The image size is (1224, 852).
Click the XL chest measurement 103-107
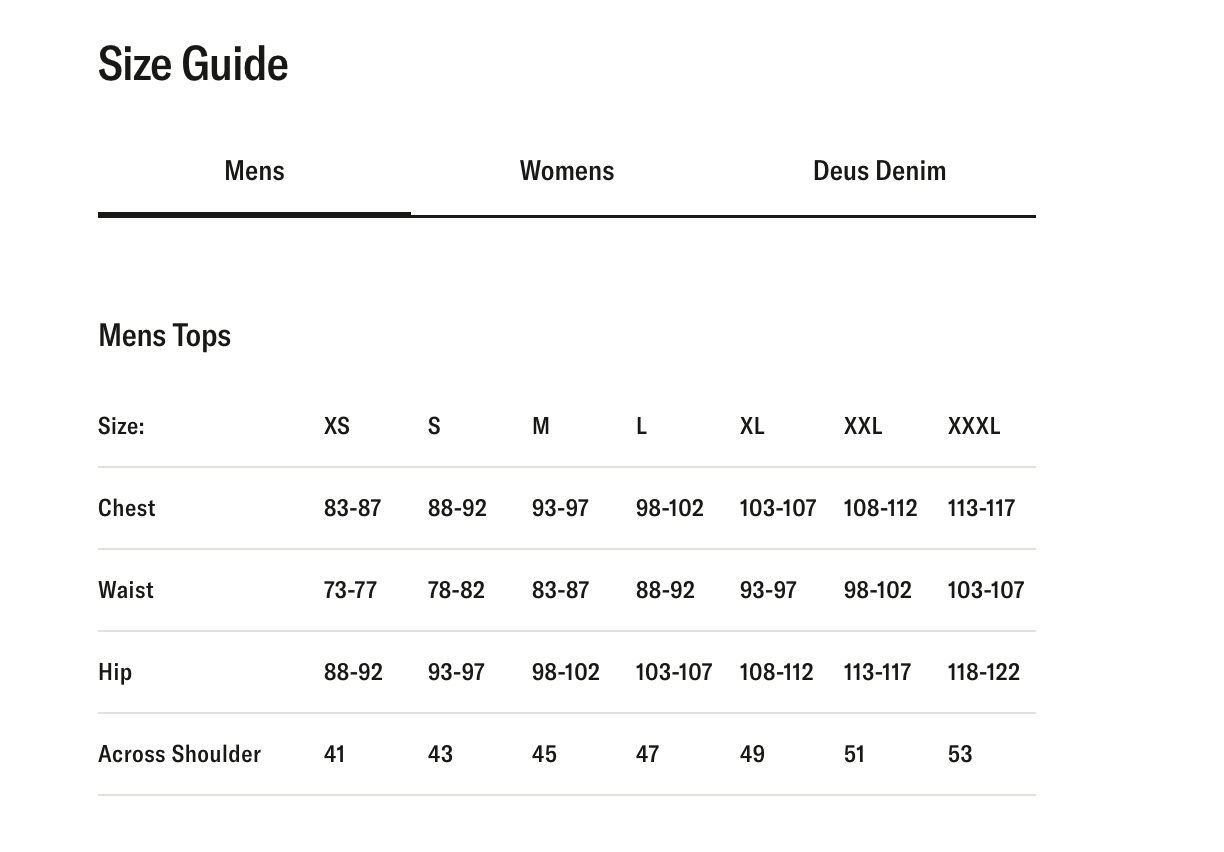click(x=777, y=508)
